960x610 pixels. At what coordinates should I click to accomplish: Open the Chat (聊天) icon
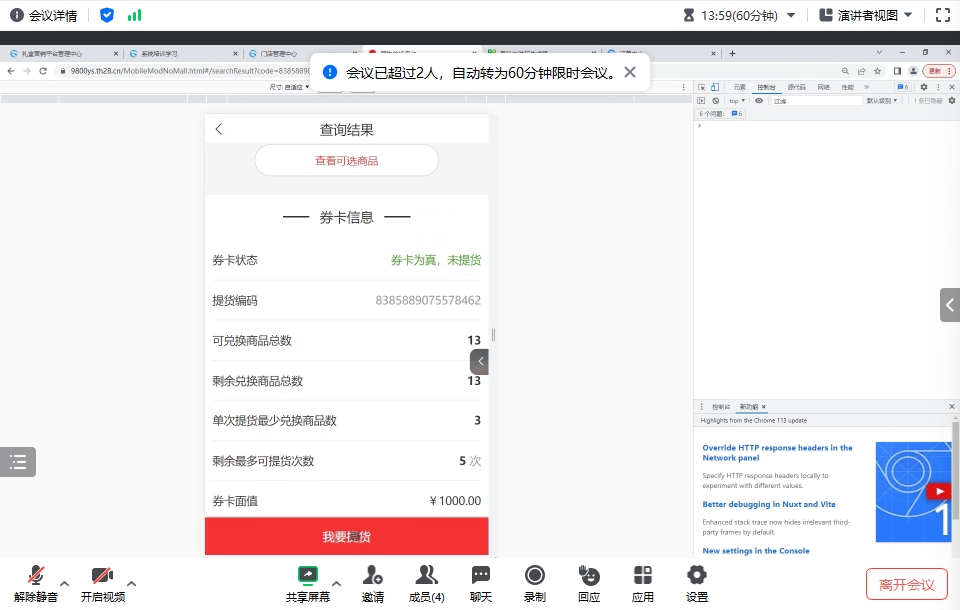pyautogui.click(x=481, y=575)
